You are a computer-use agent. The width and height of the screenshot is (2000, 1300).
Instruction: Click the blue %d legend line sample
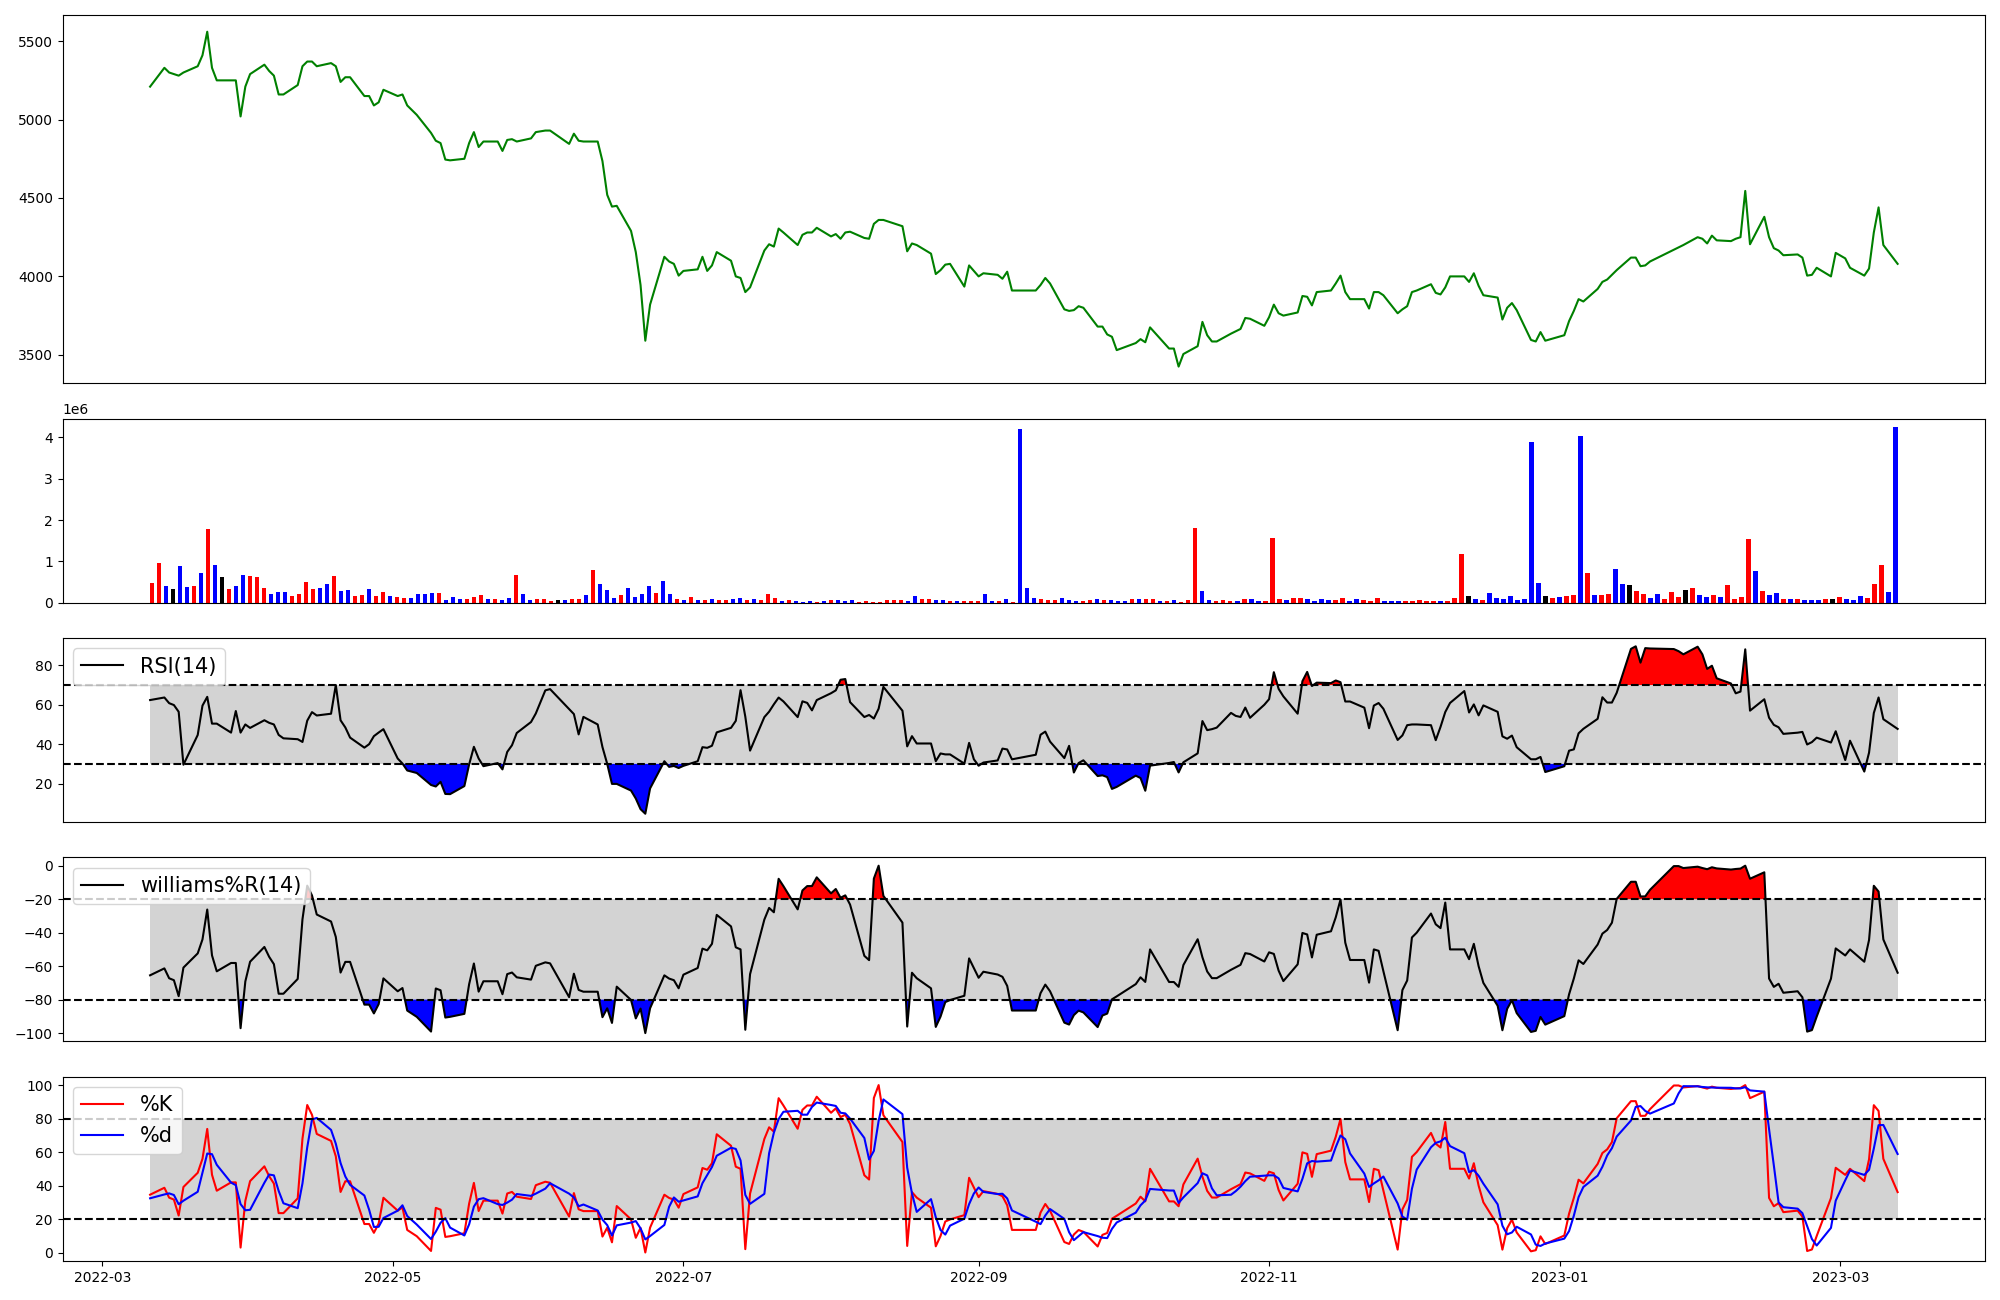(102, 1135)
